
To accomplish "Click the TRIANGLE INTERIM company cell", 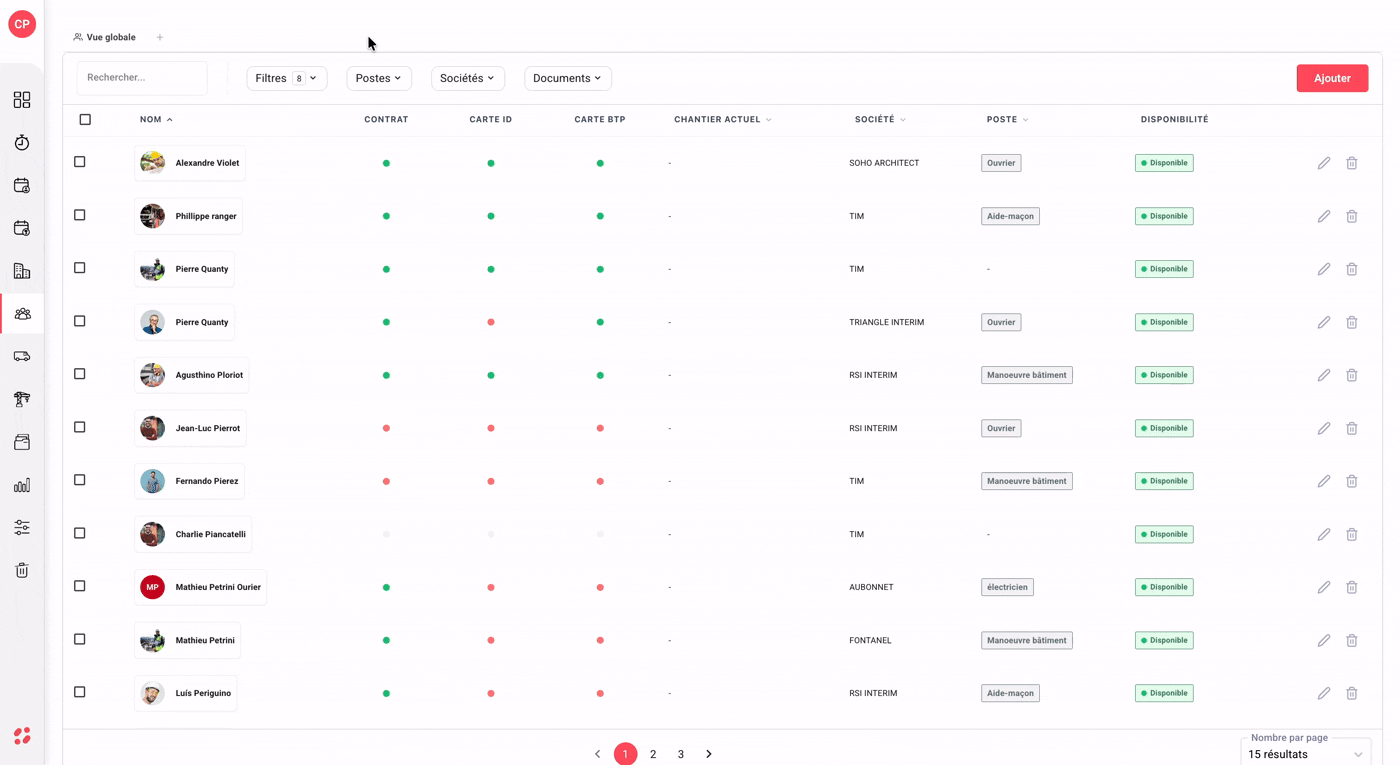I will point(886,322).
